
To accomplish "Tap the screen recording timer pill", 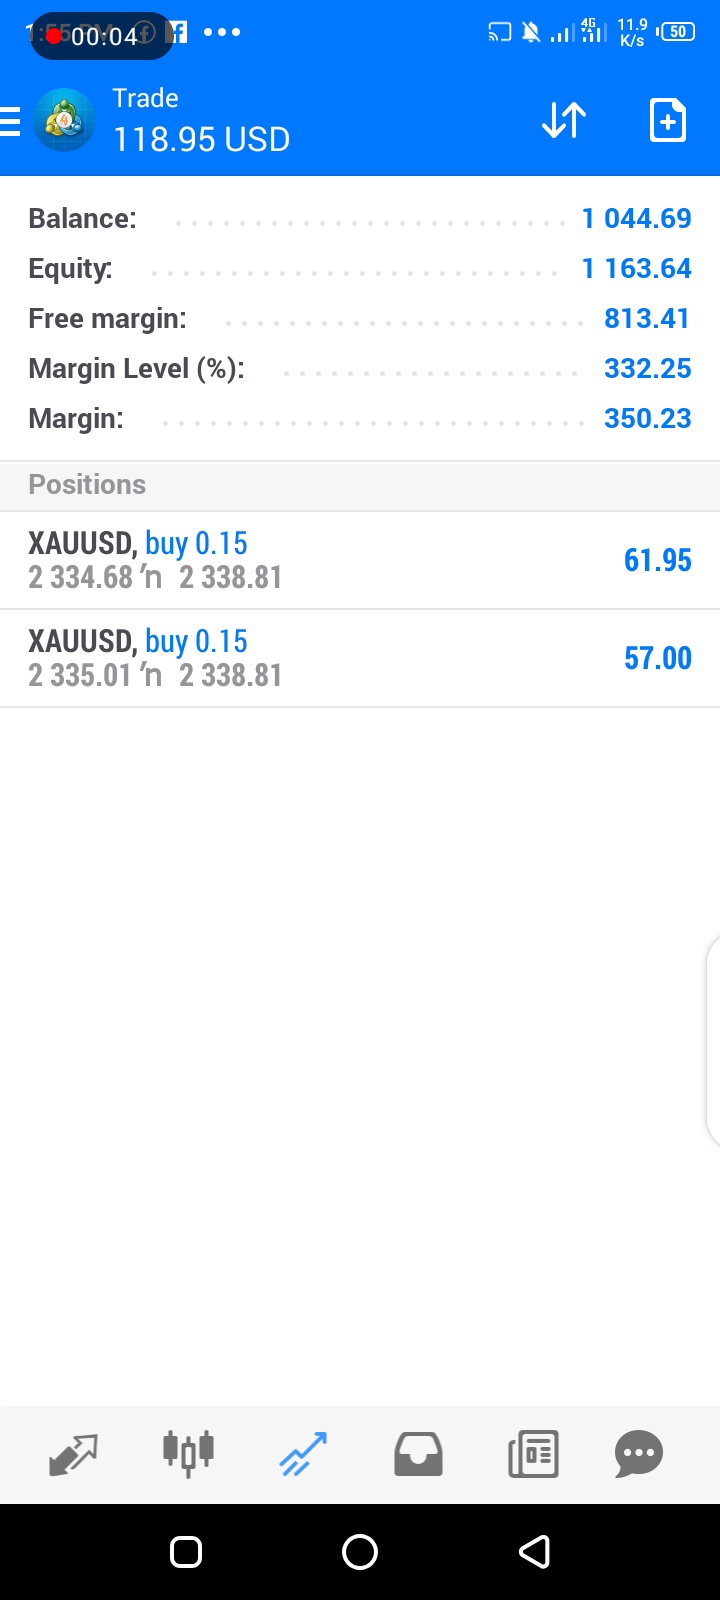I will pyautogui.click(x=101, y=37).
